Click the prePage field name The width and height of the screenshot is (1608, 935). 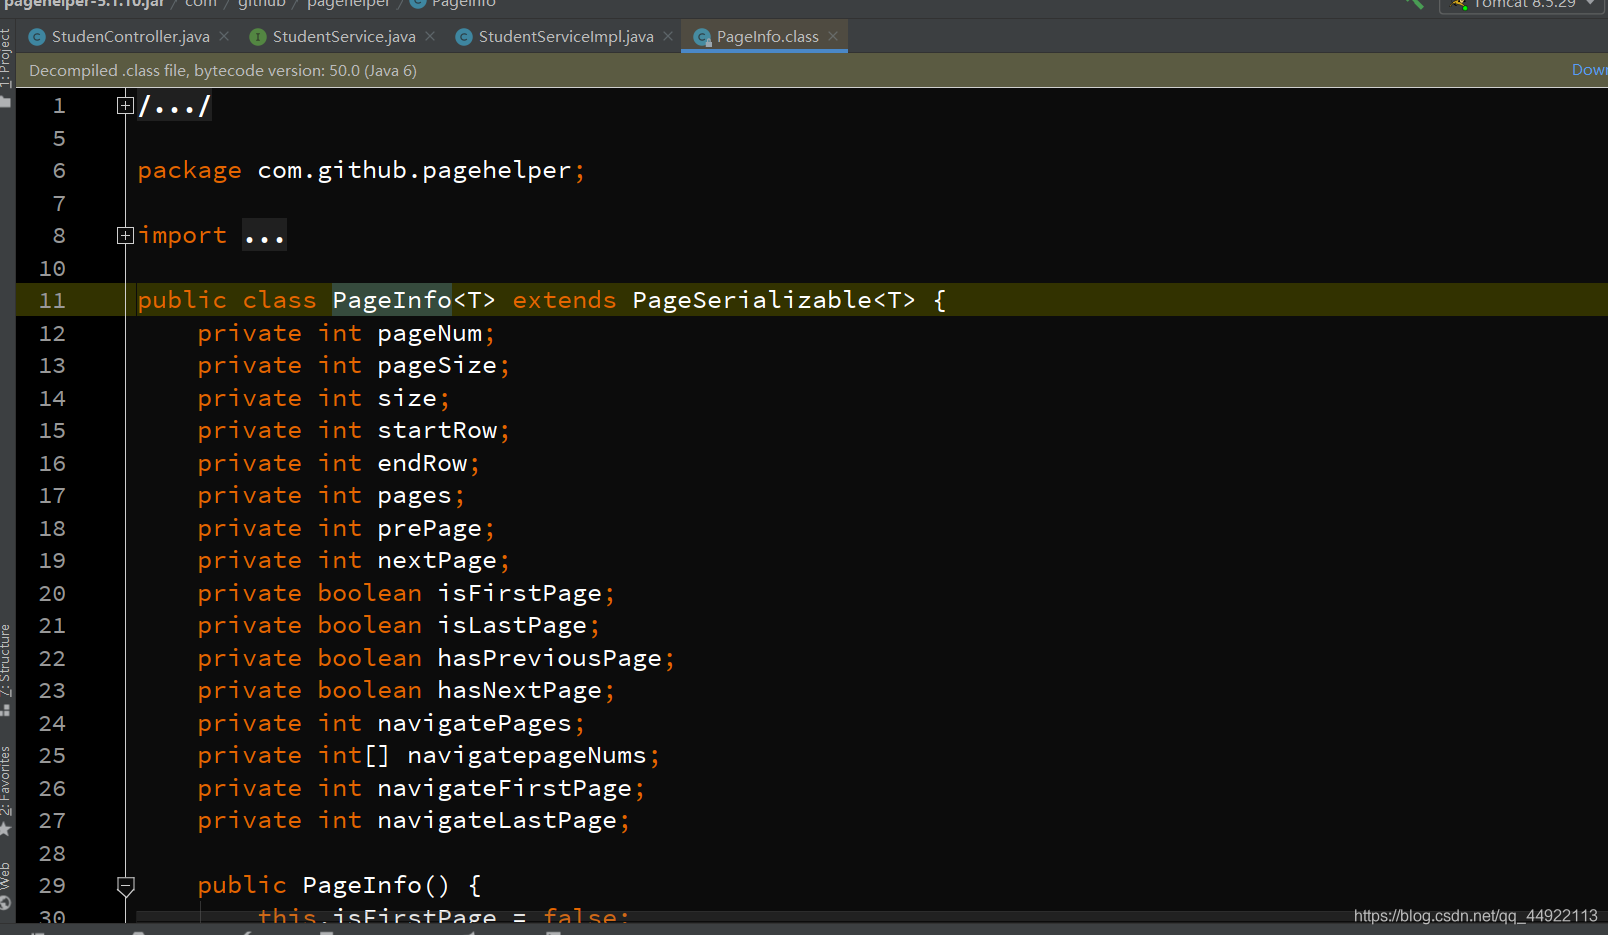[429, 529]
